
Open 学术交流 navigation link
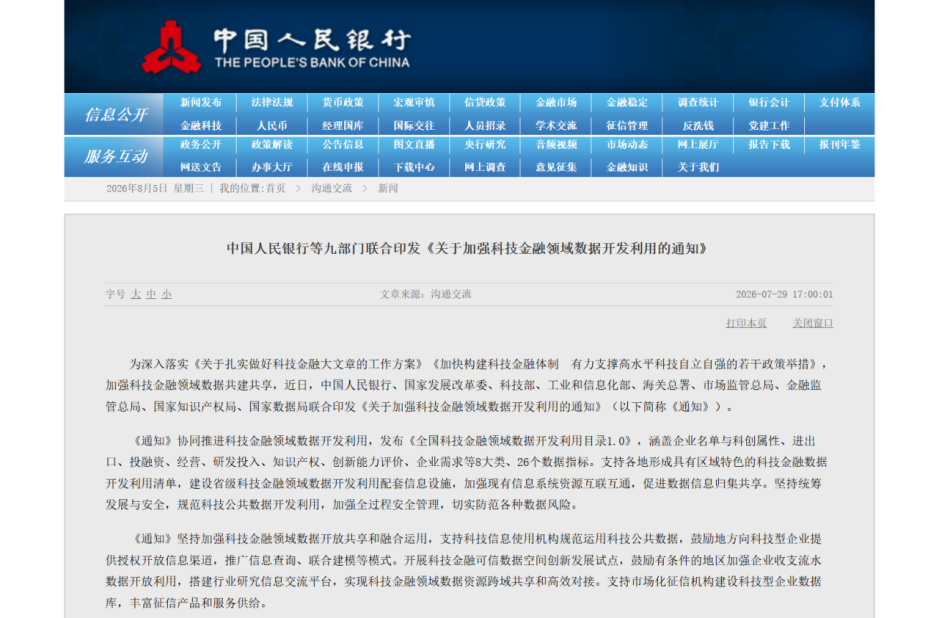click(x=556, y=126)
